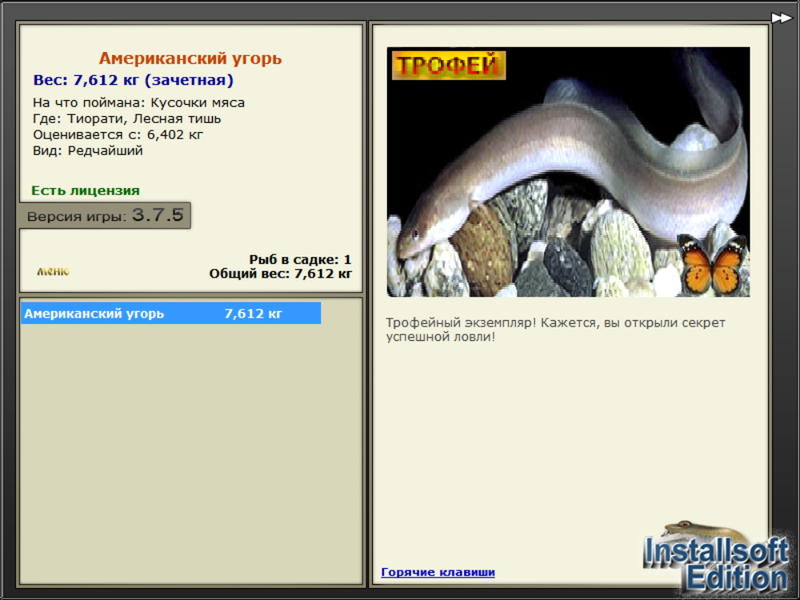Viewport: 800px width, 600px height.
Task: Open the small меню button
Action: [x=53, y=271]
